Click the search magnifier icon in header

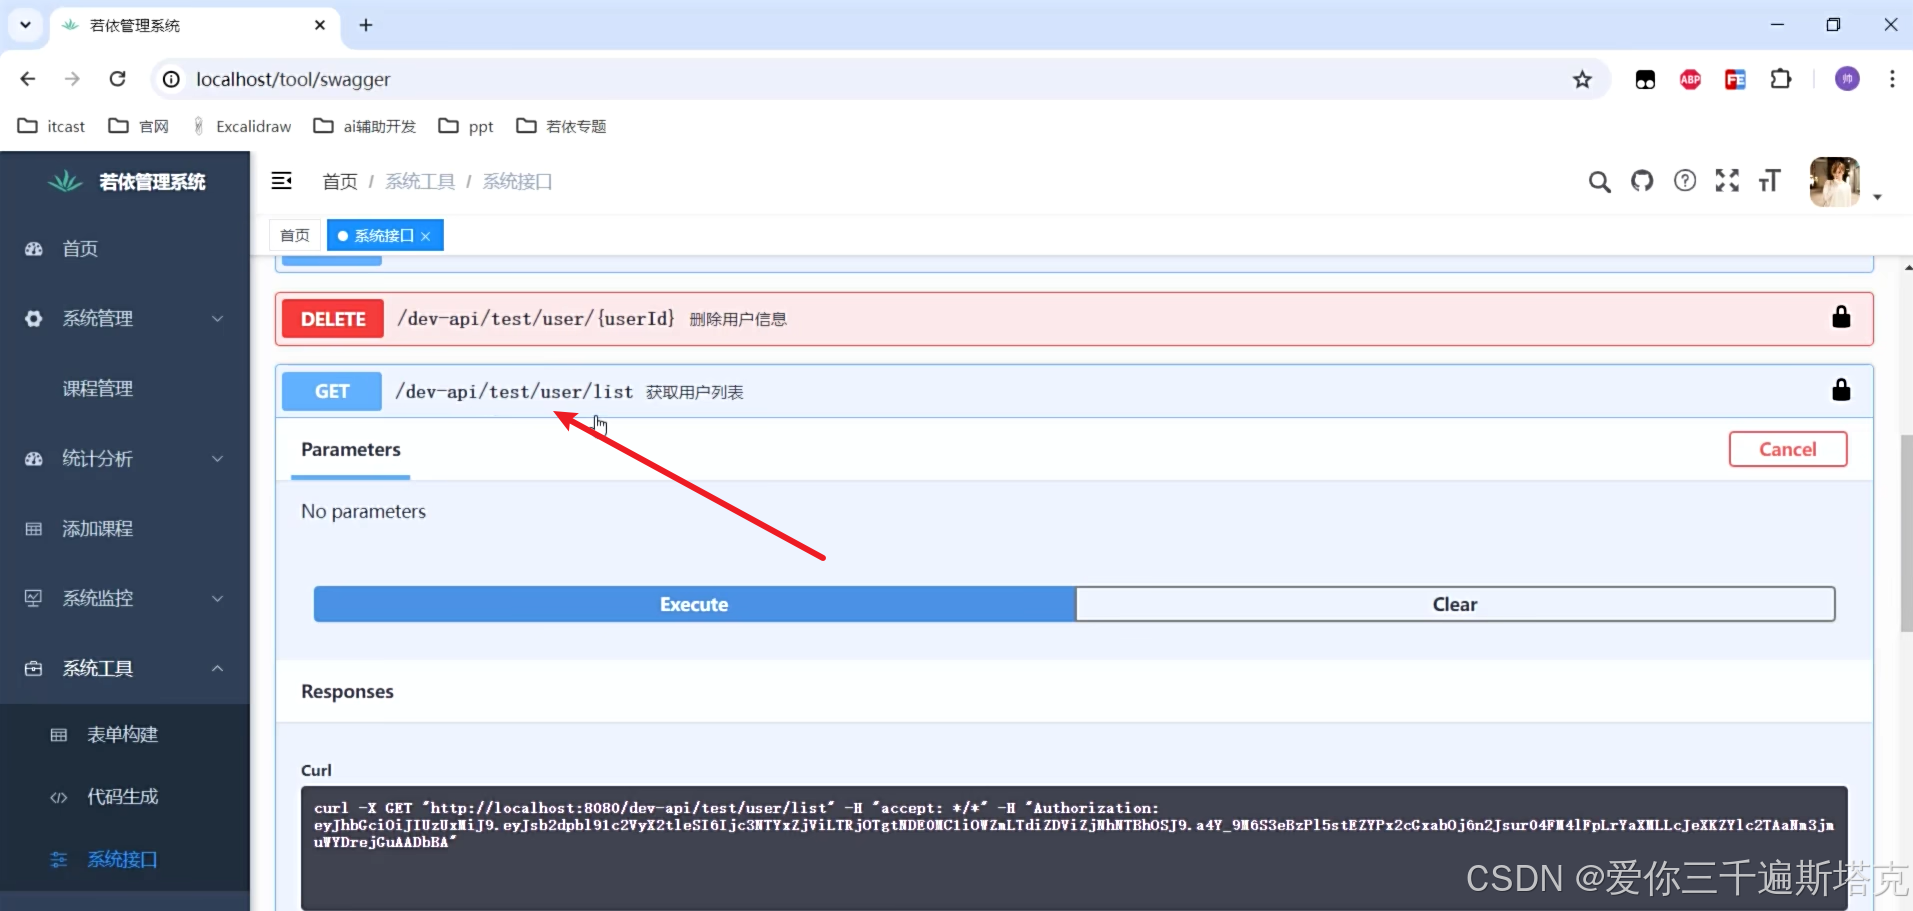point(1599,181)
